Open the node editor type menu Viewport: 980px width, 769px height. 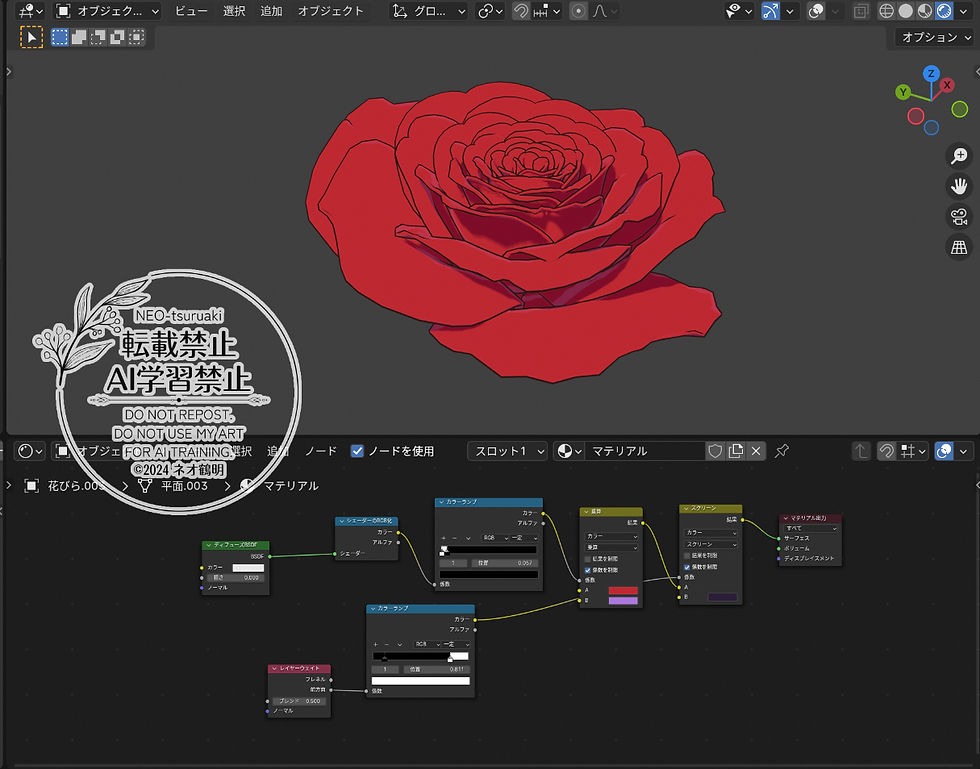click(x=30, y=451)
